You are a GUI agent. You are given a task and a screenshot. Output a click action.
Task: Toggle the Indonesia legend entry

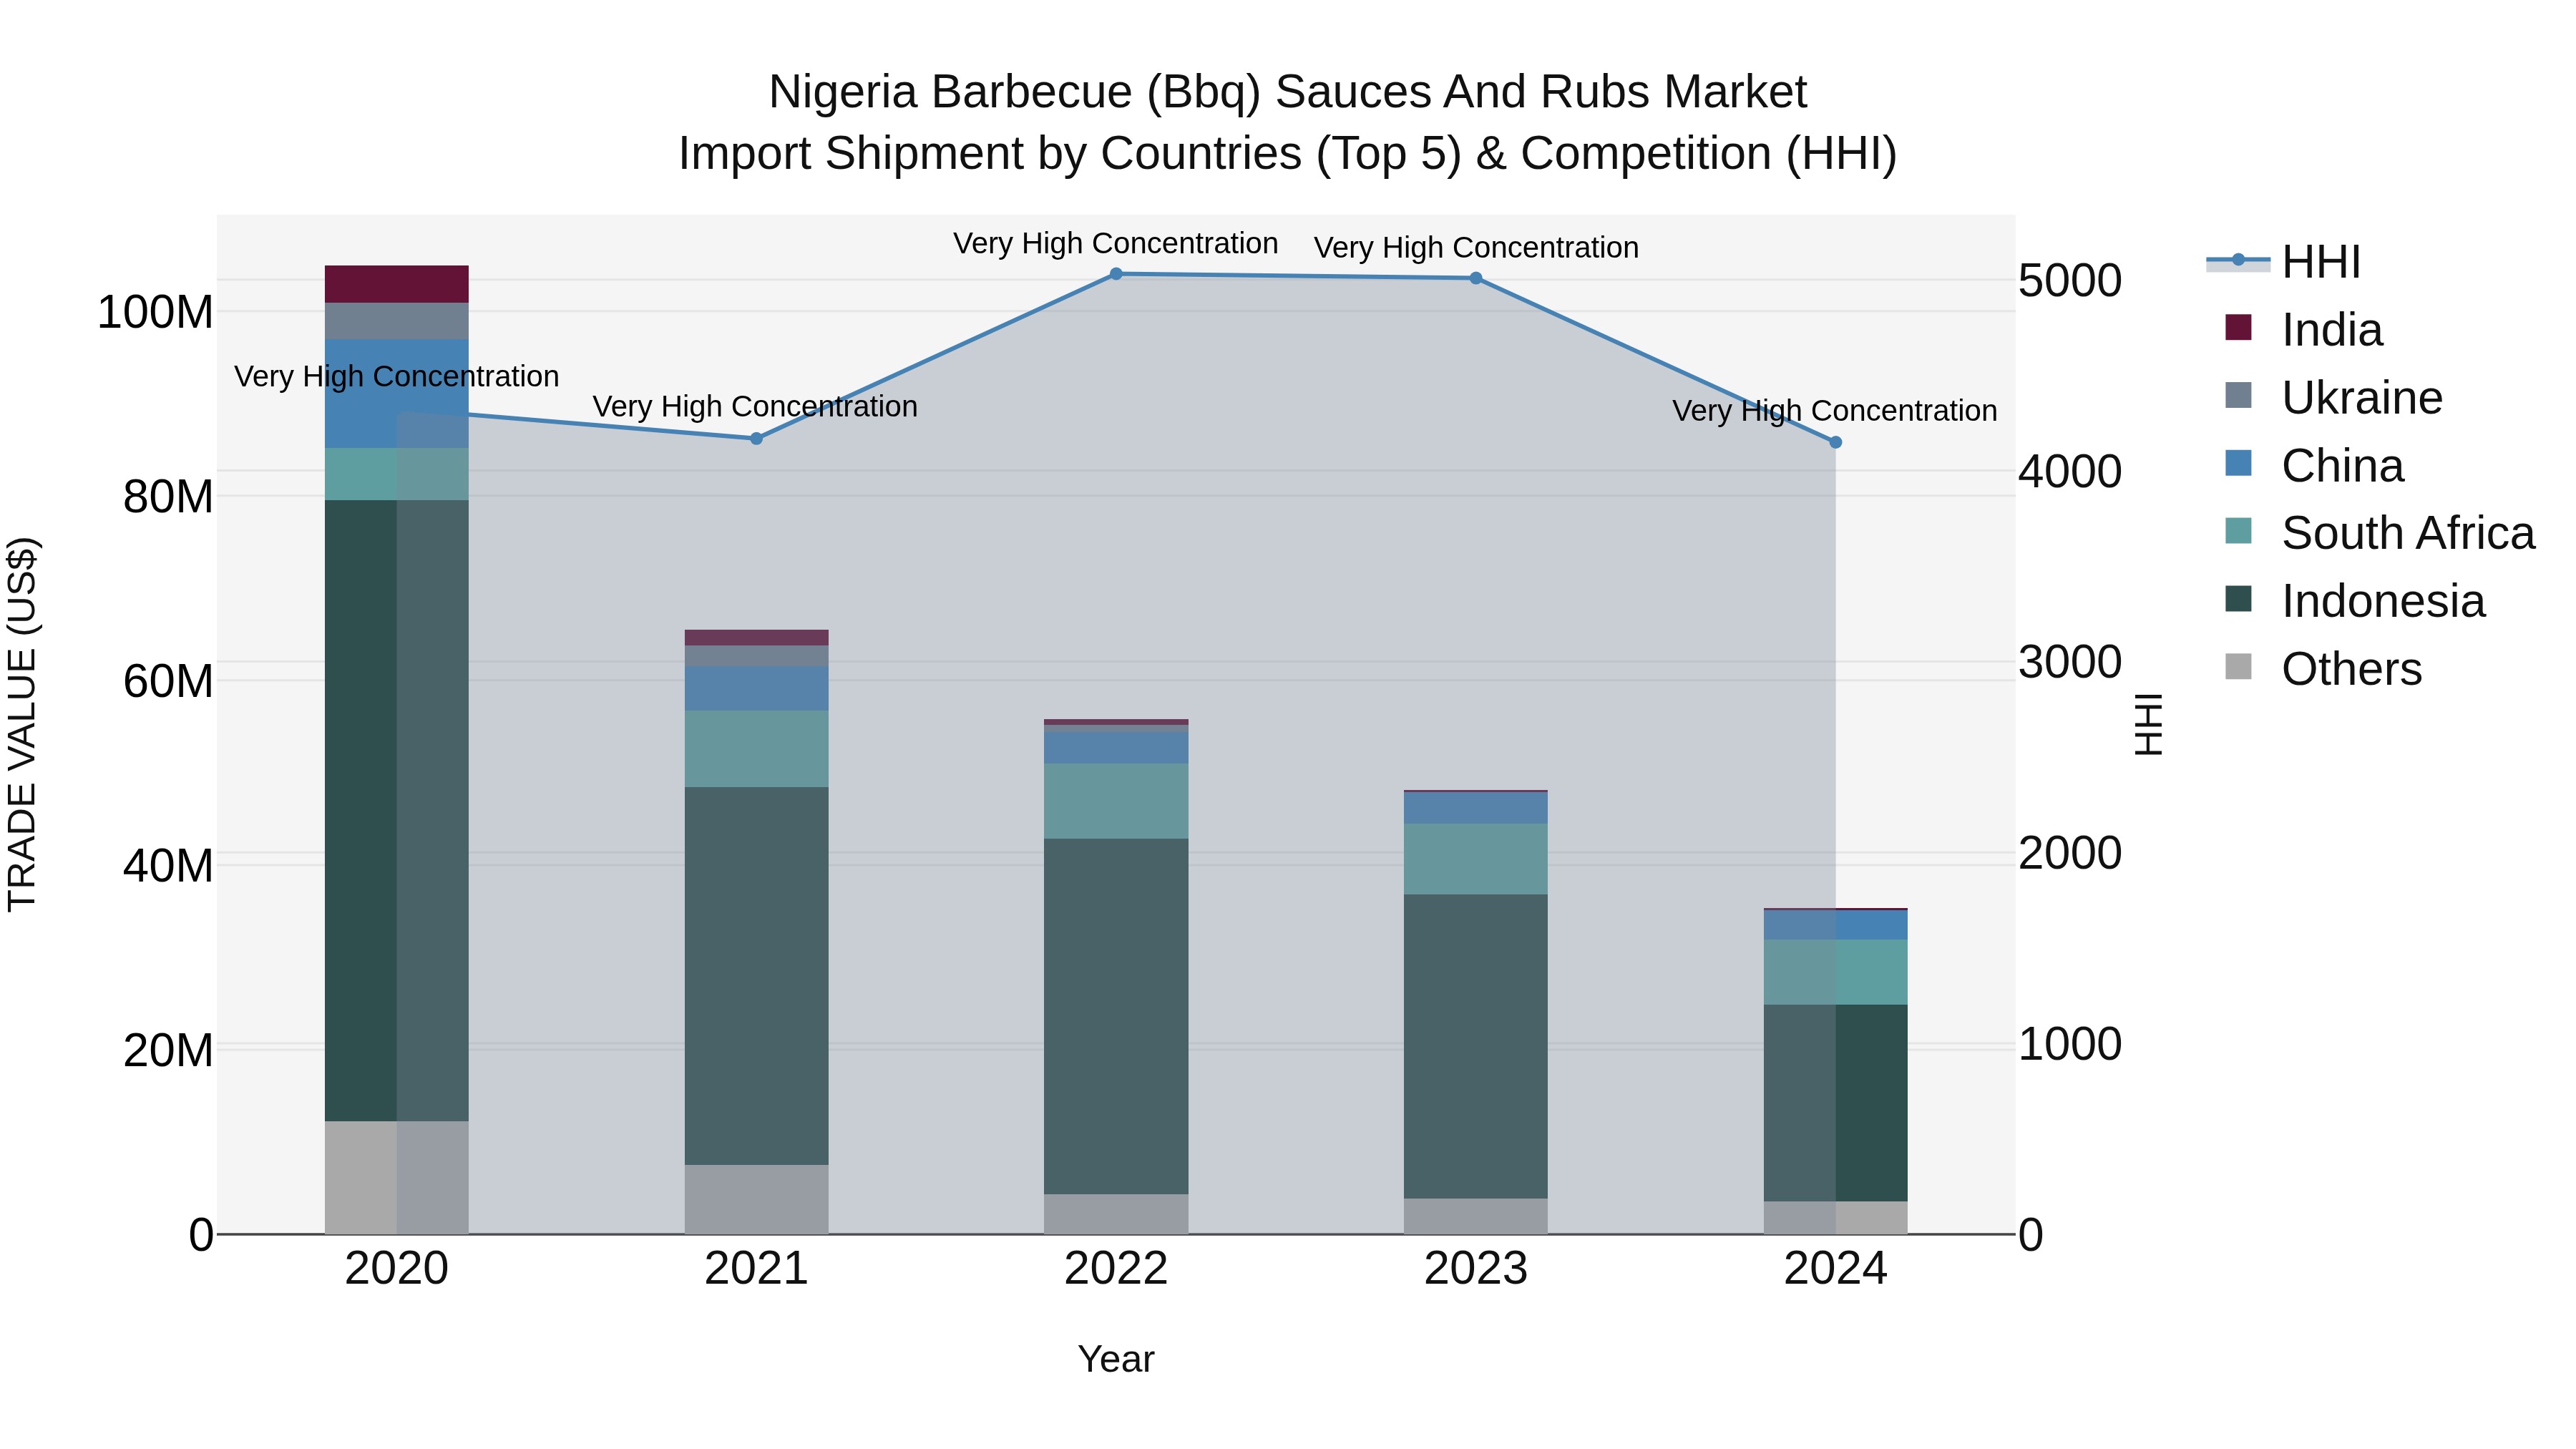(x=2355, y=601)
